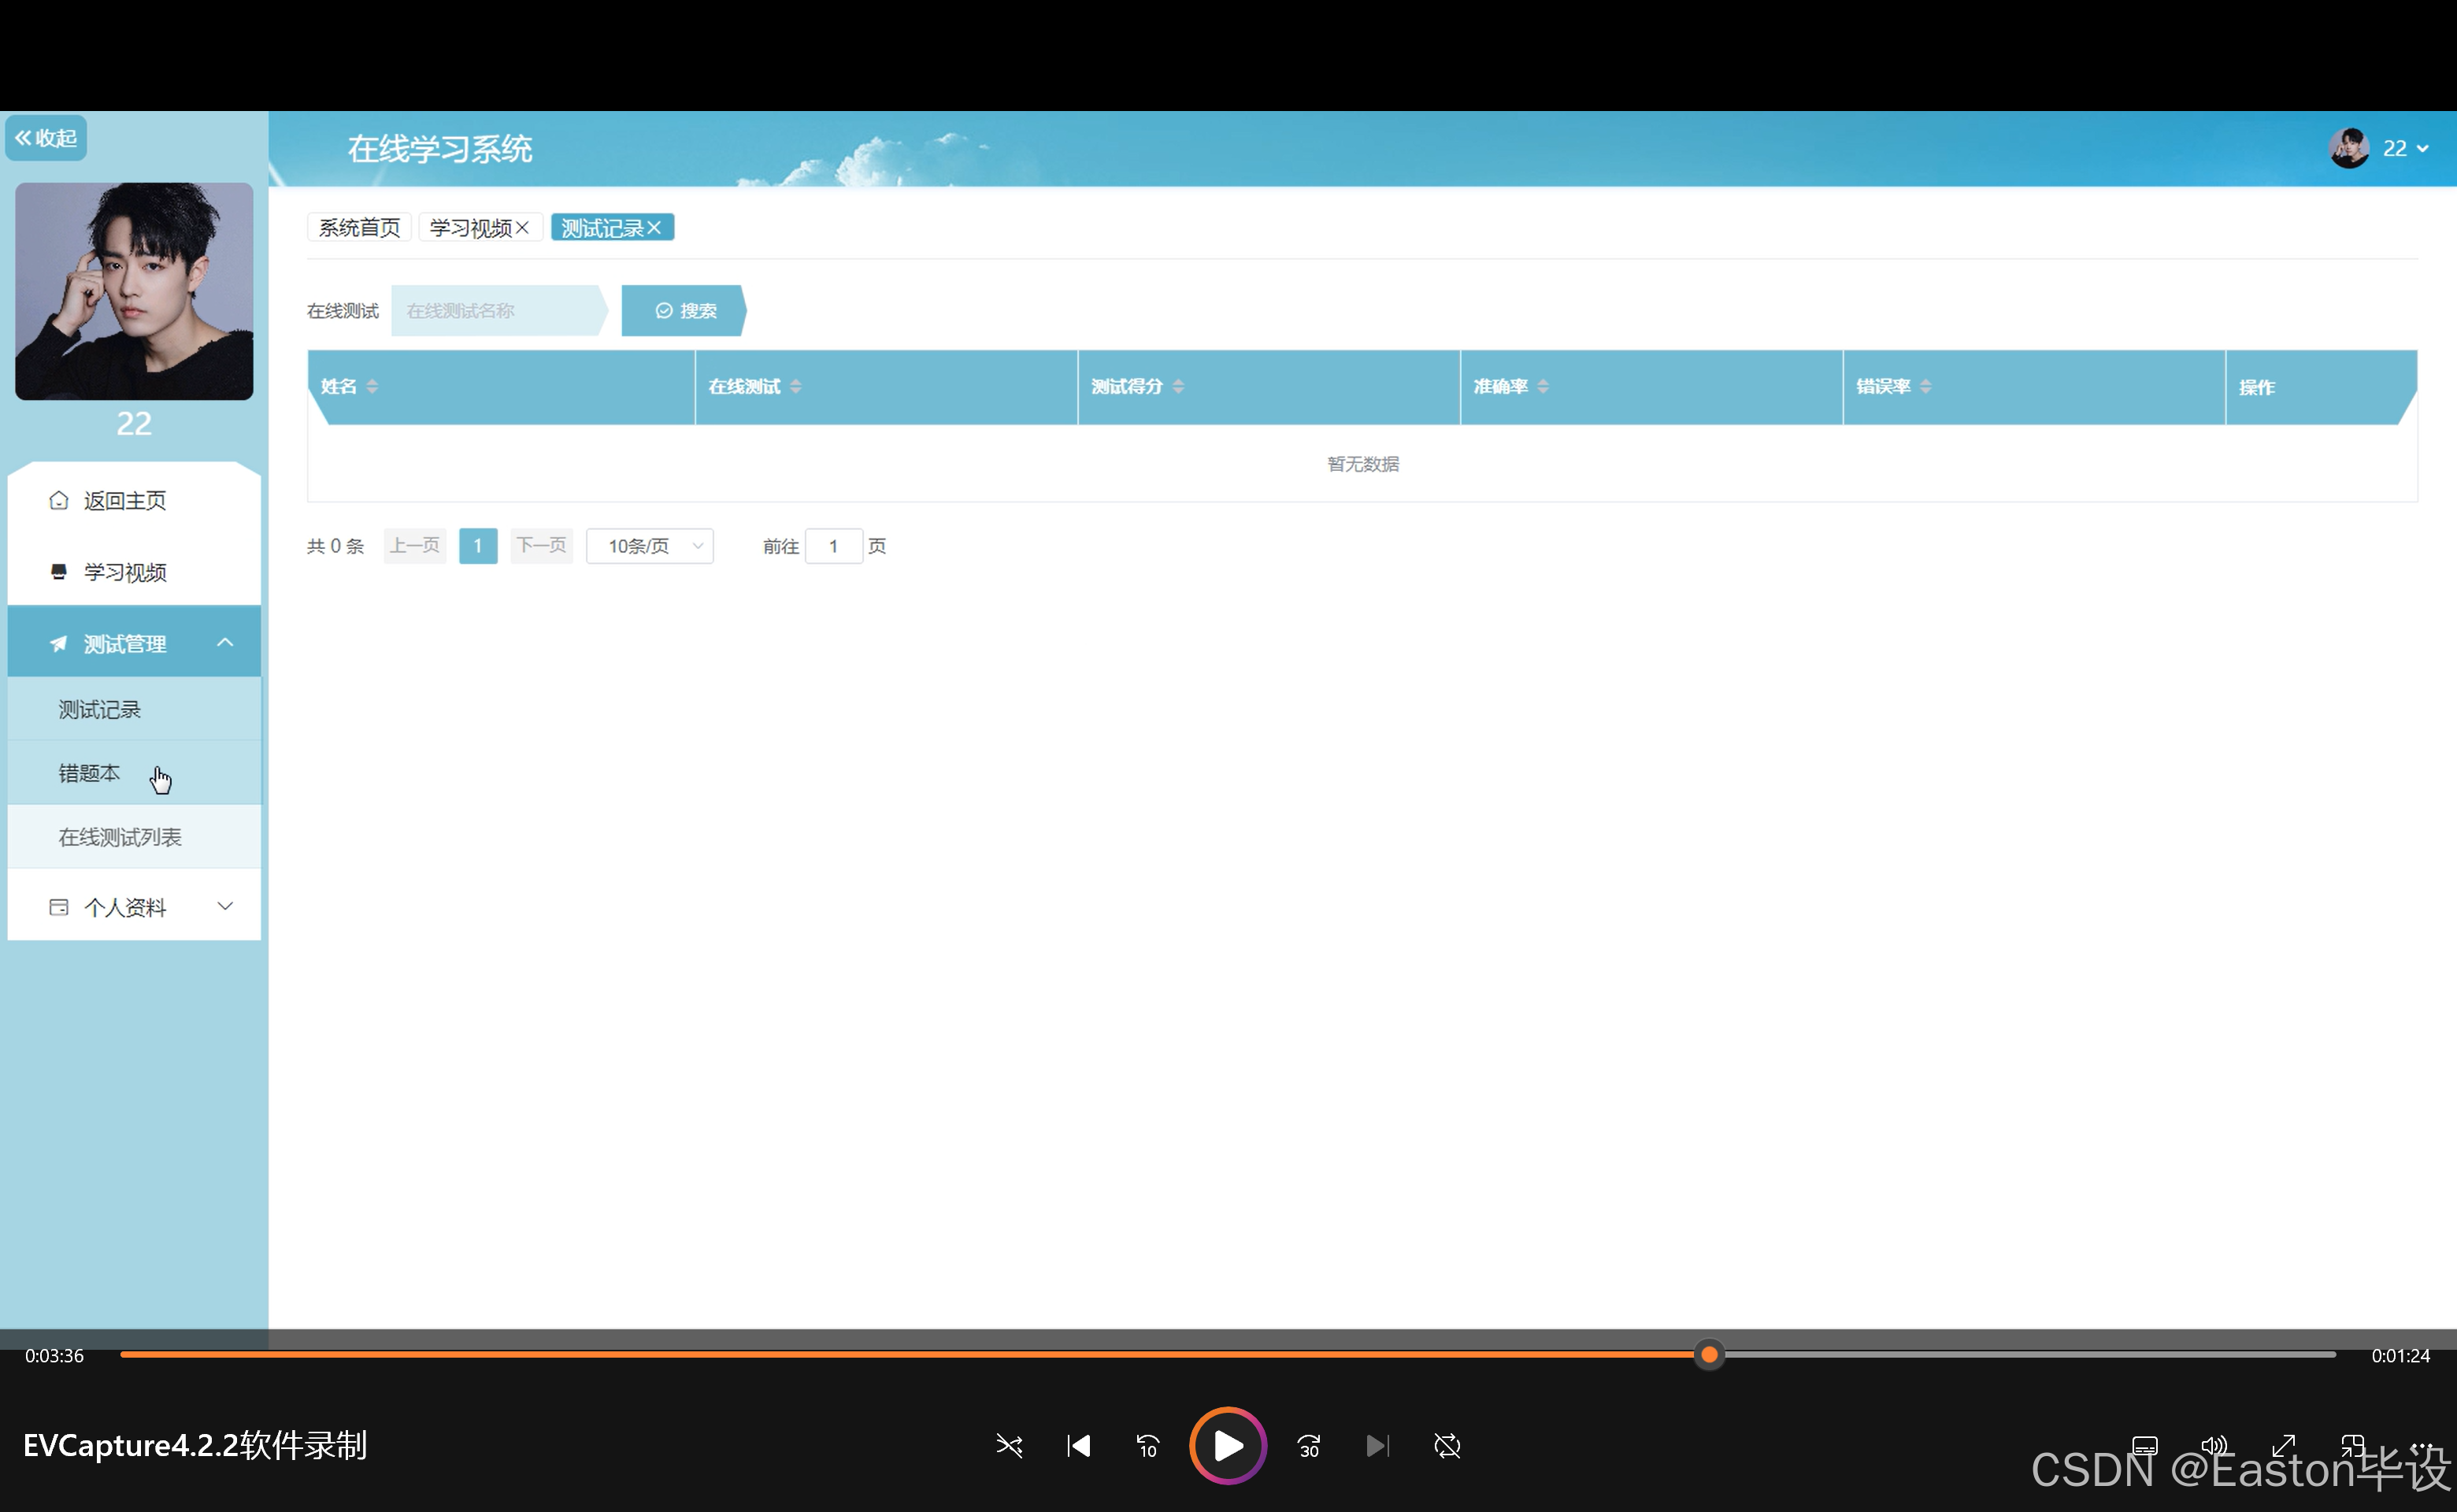Sort table by 测试得分 column arrows
Image resolution: width=2457 pixels, height=1512 pixels.
[1178, 387]
